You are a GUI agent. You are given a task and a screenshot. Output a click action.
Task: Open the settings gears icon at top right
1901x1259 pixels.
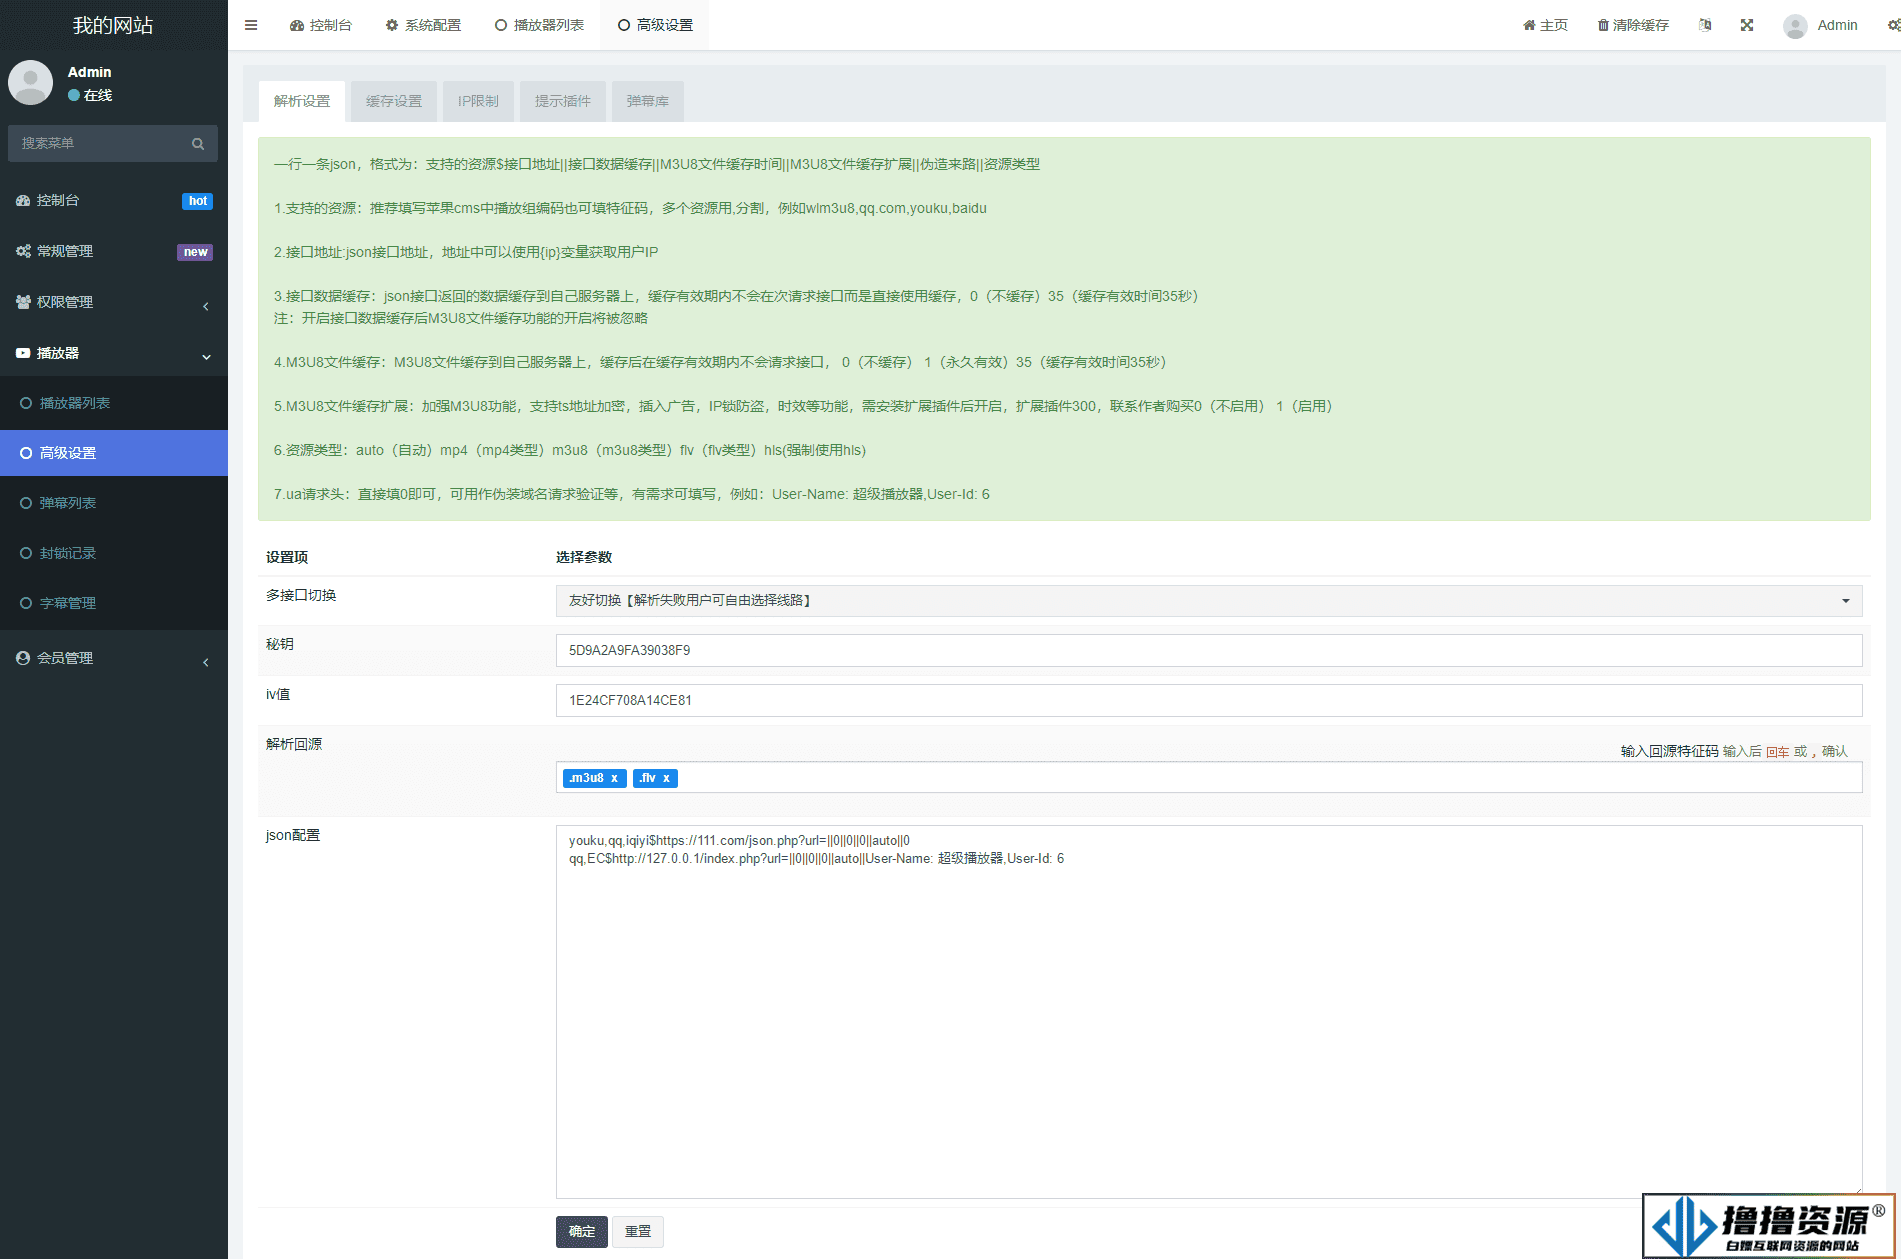pyautogui.click(x=1893, y=25)
